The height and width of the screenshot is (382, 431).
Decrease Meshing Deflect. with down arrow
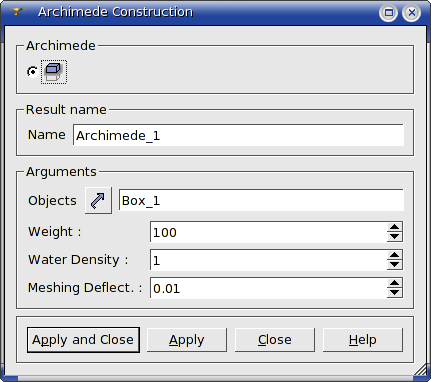395,293
